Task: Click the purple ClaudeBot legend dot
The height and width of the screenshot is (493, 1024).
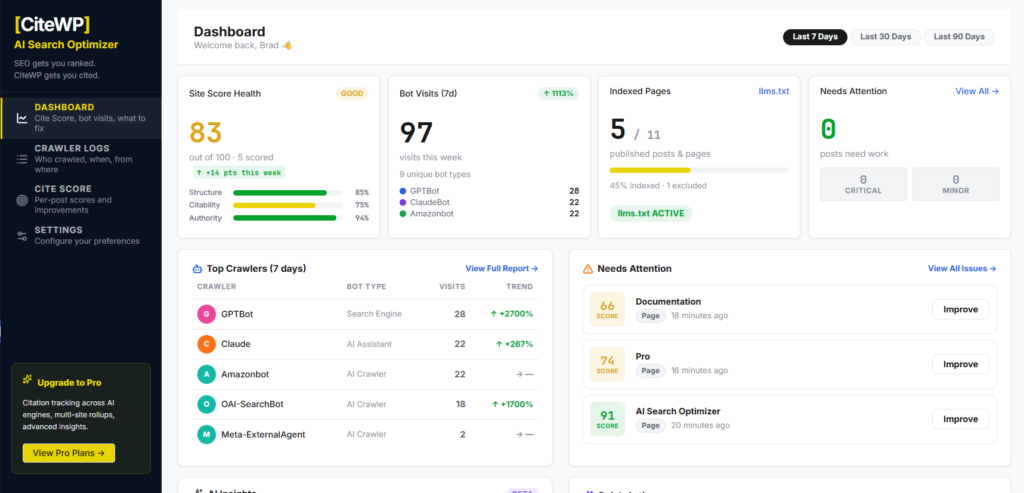Action: click(403, 202)
